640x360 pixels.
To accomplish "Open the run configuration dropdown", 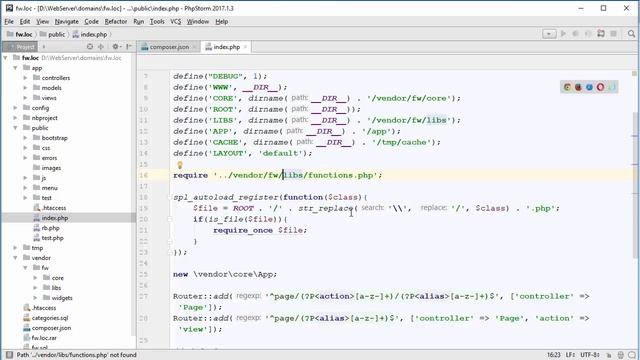I will 549,34.
